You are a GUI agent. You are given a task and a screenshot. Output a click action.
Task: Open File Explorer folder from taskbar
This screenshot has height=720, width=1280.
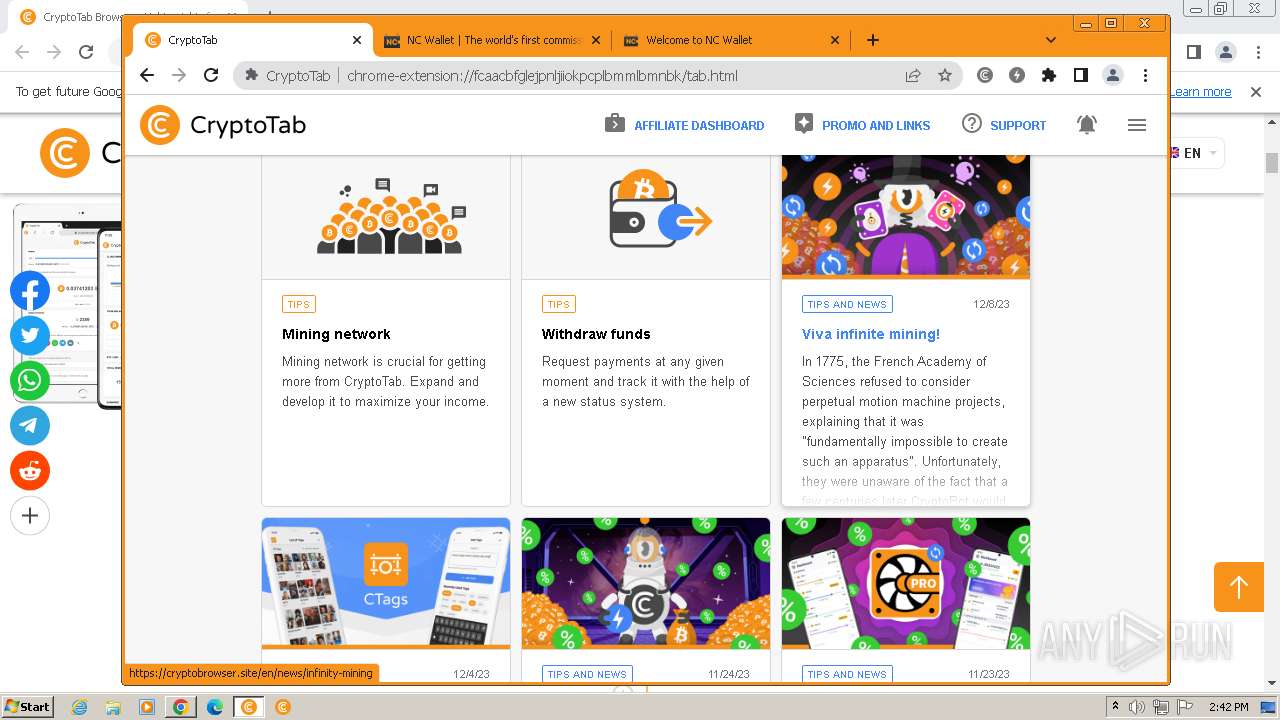[113, 707]
